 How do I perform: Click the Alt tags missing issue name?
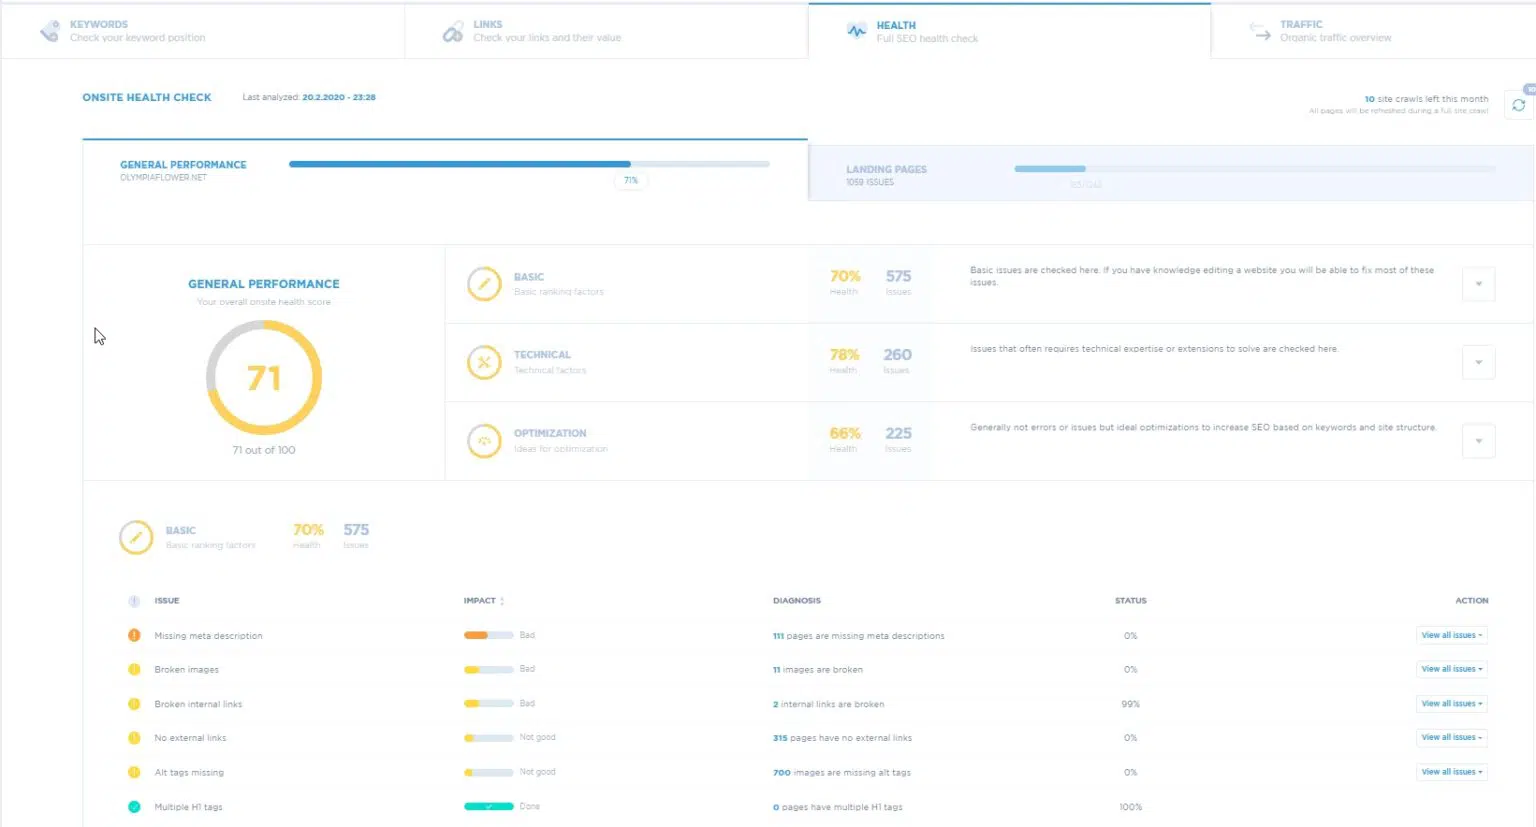pos(189,772)
